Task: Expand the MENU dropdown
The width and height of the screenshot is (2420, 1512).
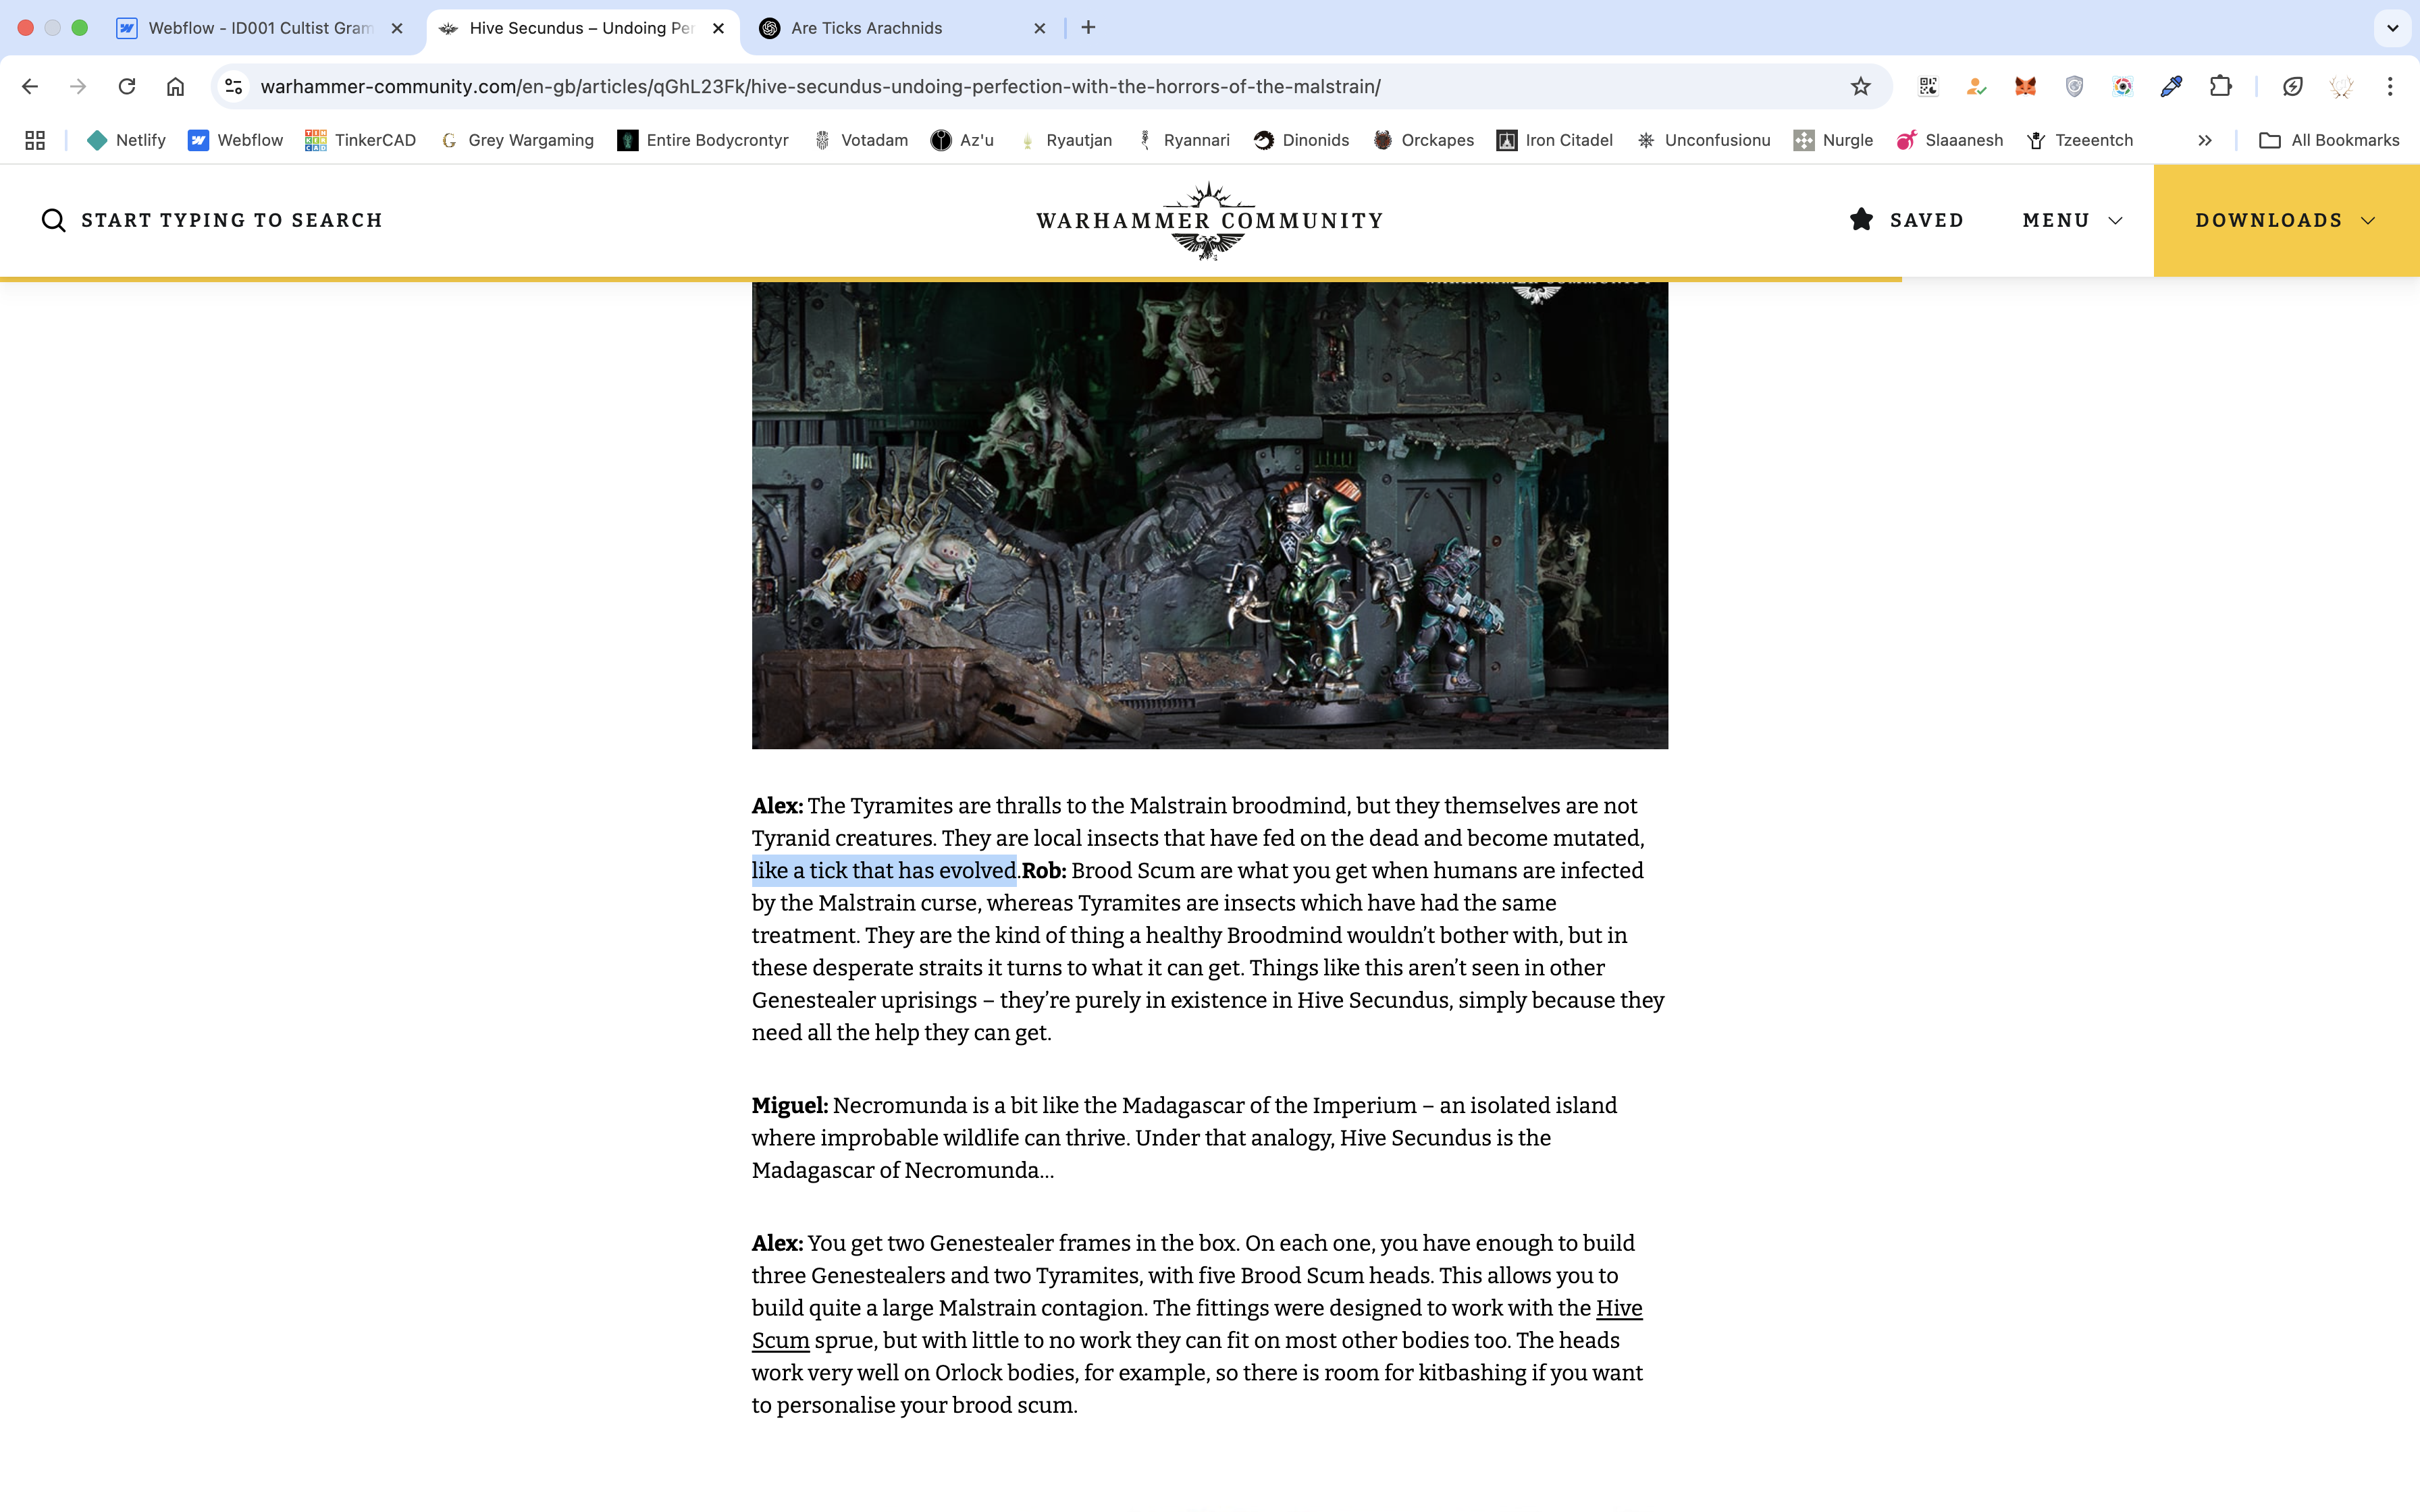Action: click(x=2072, y=220)
